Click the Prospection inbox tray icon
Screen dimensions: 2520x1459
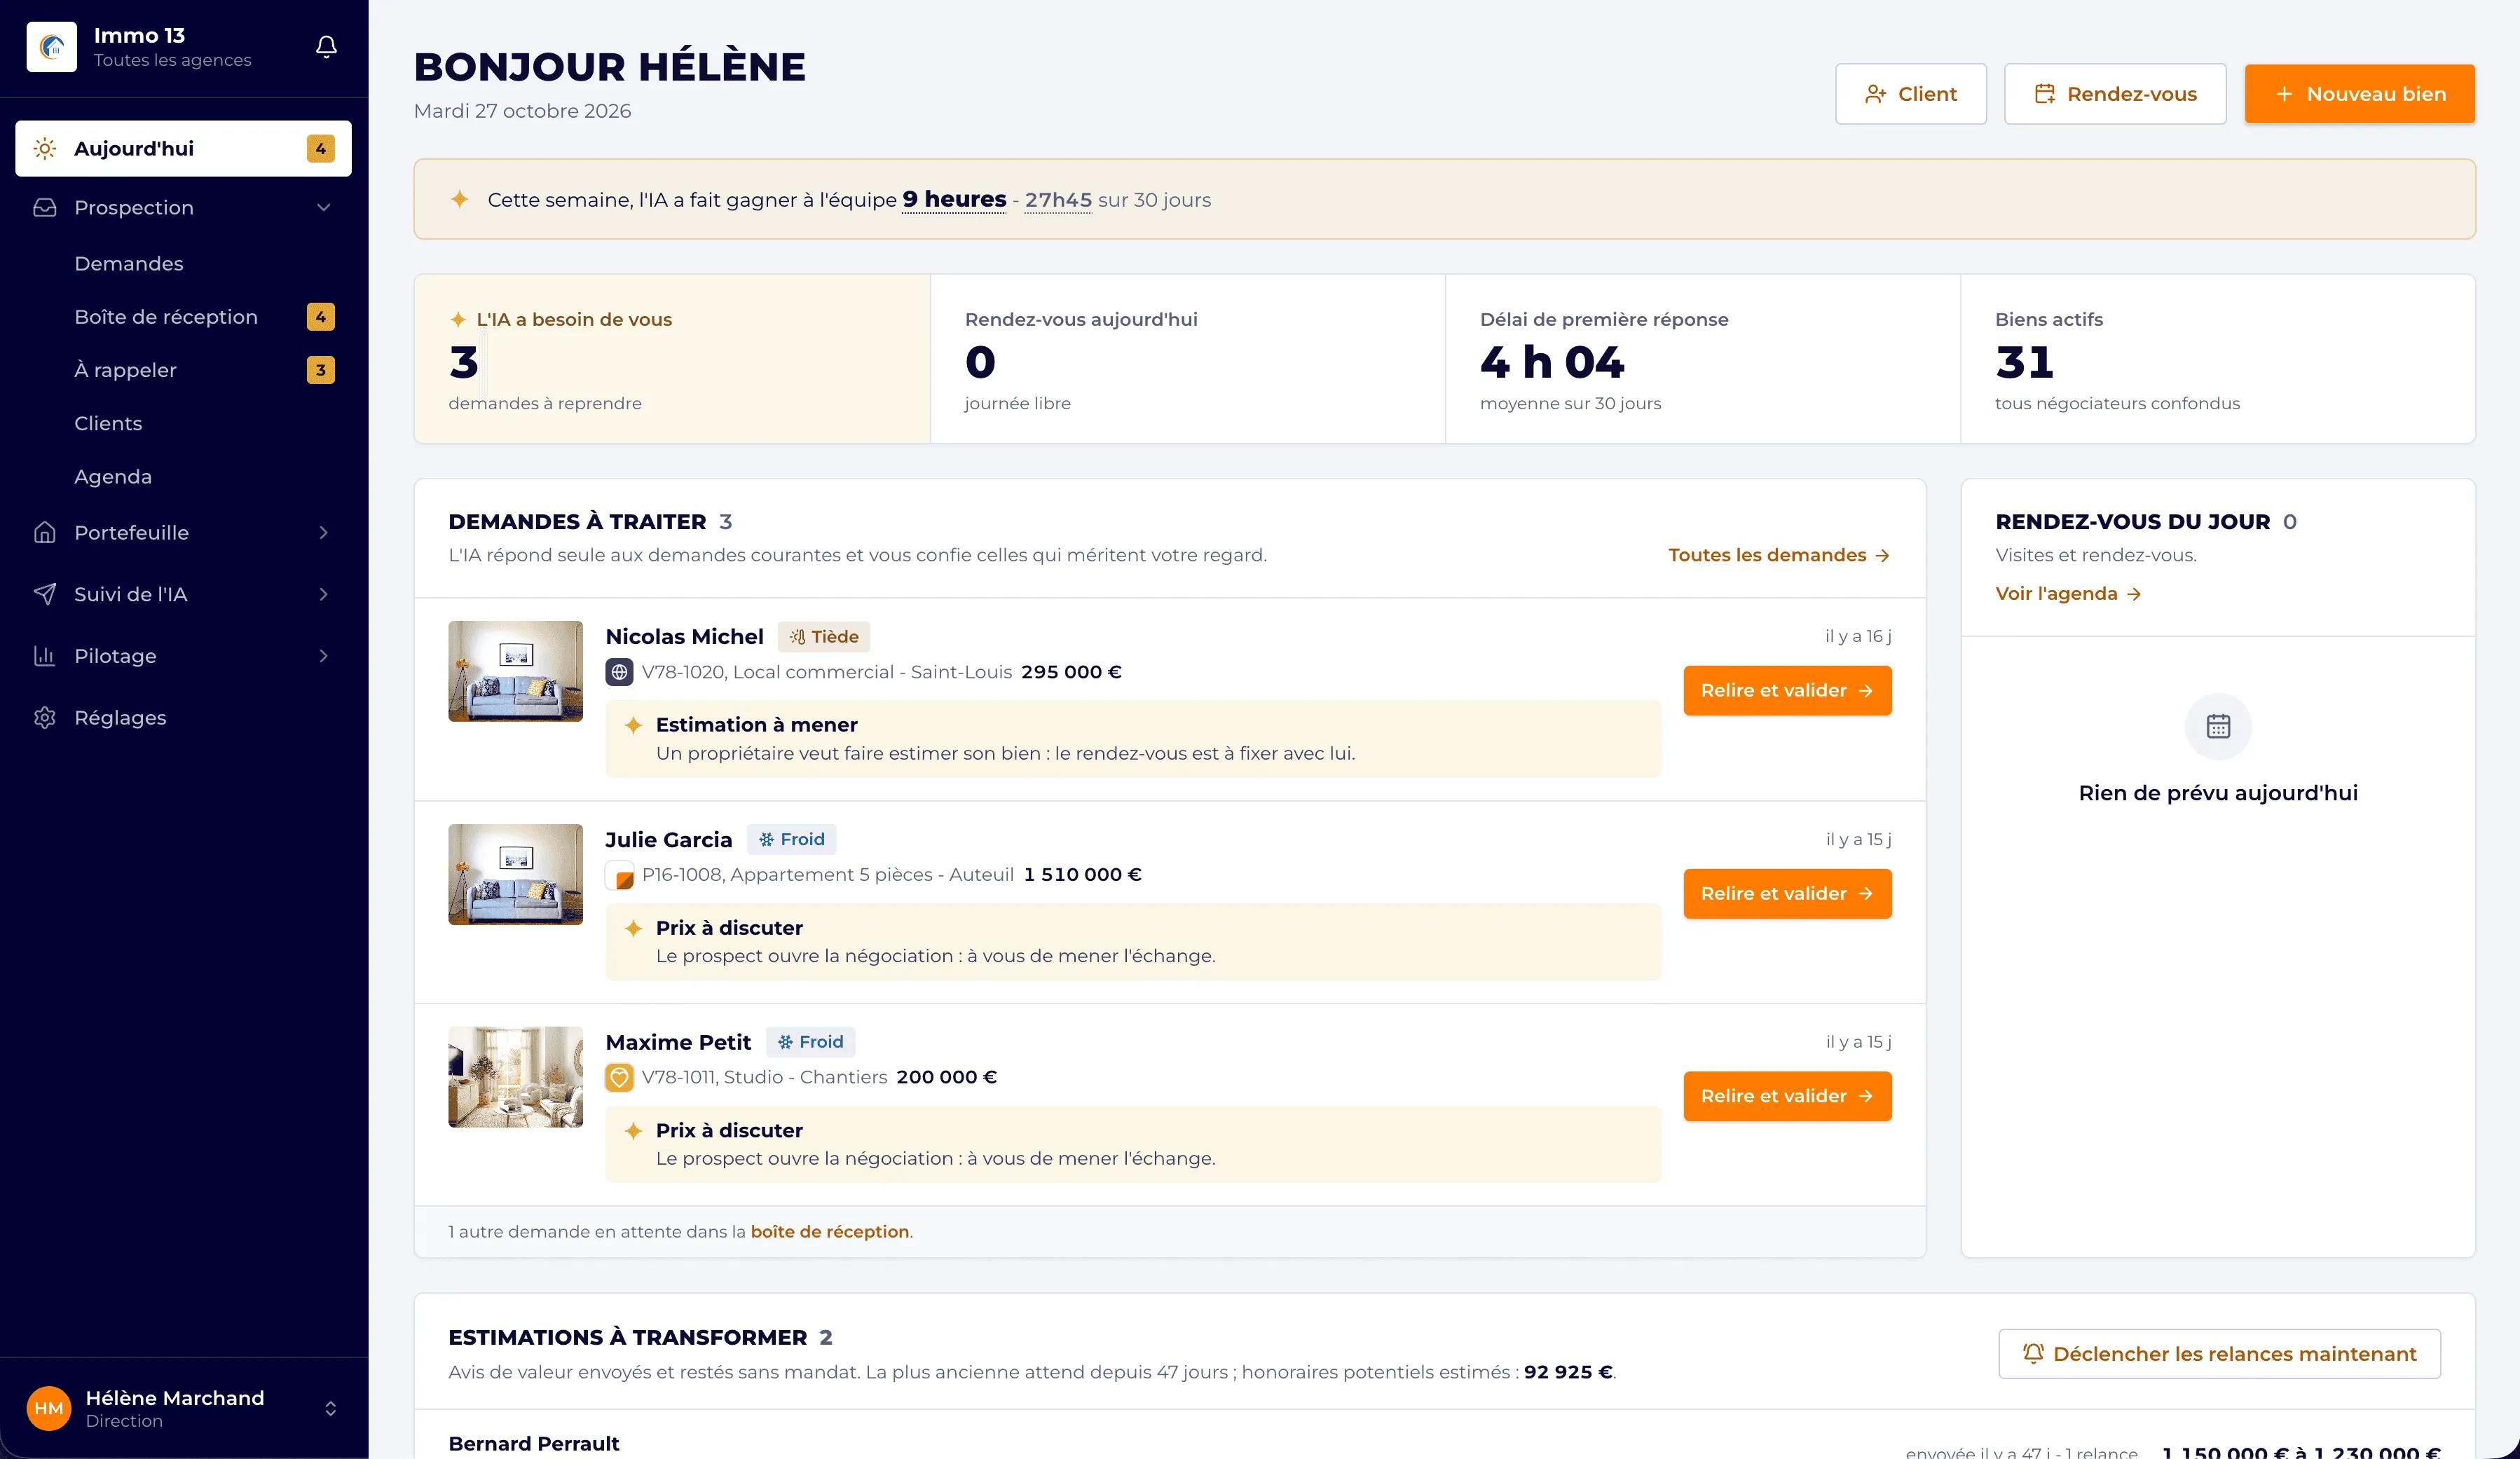click(45, 208)
